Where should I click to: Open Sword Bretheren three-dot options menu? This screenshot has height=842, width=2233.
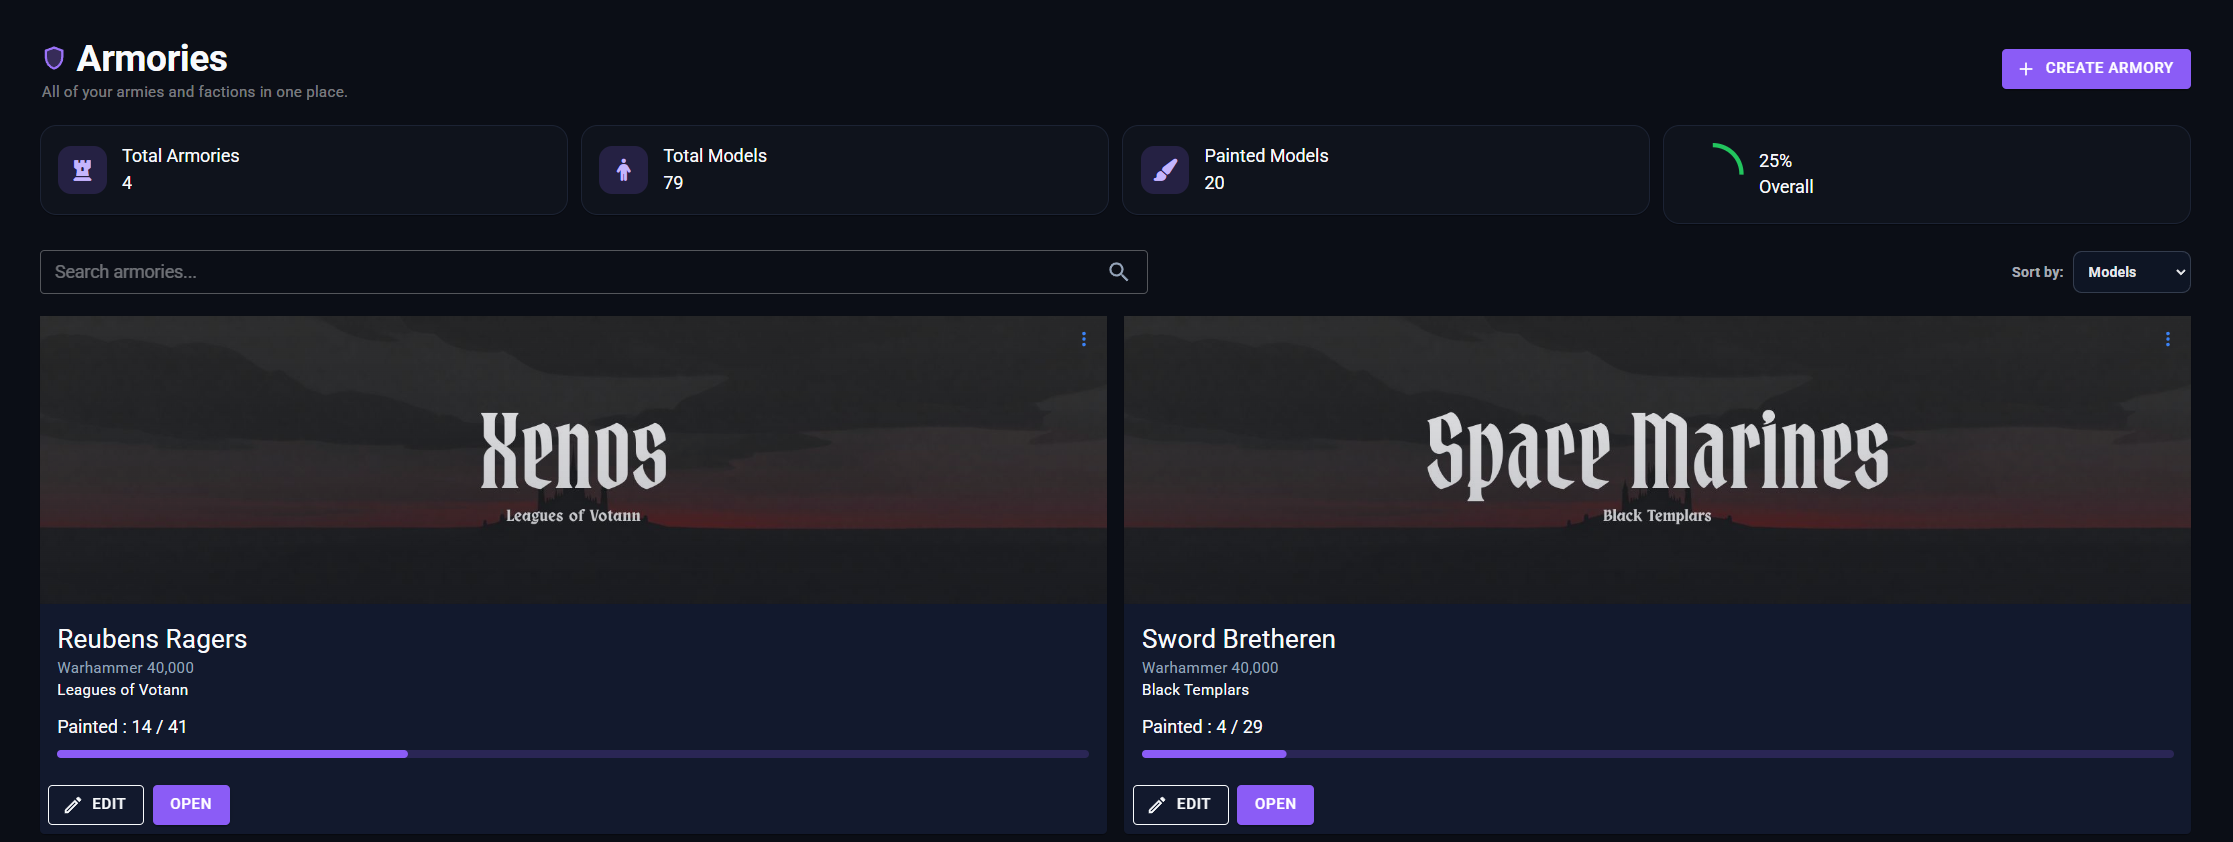click(2168, 339)
